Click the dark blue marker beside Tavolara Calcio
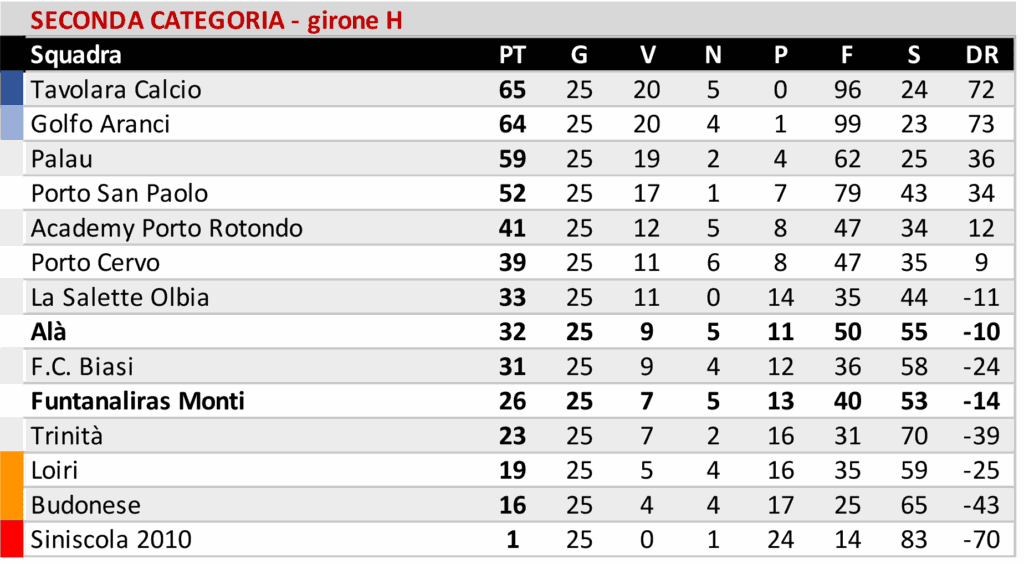Image resolution: width=1024 pixels, height=564 pixels. pyautogui.click(x=11, y=89)
